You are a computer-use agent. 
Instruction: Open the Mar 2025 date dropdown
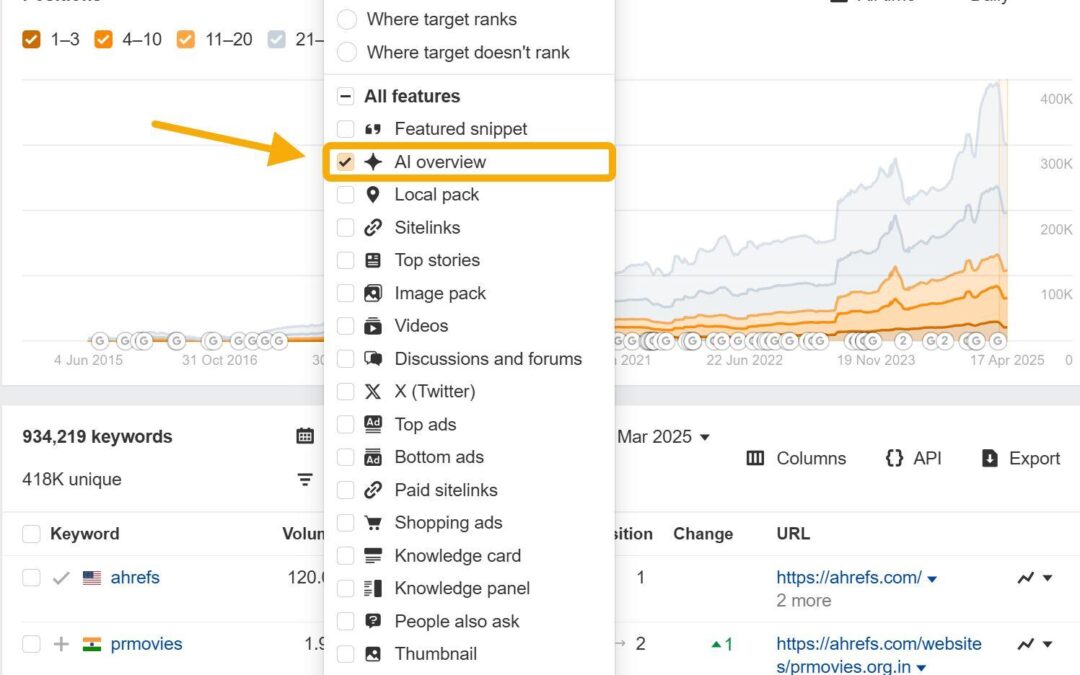pyautogui.click(x=663, y=437)
